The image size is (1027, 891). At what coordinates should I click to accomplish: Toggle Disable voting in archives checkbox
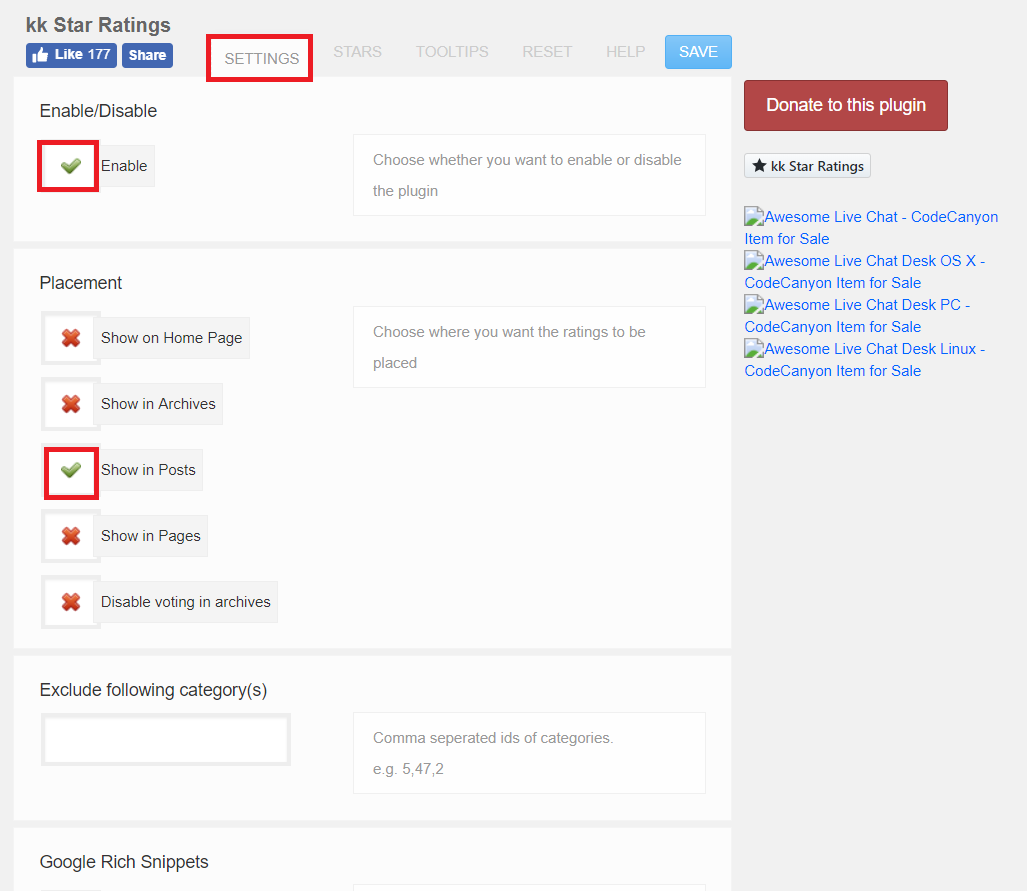70,602
